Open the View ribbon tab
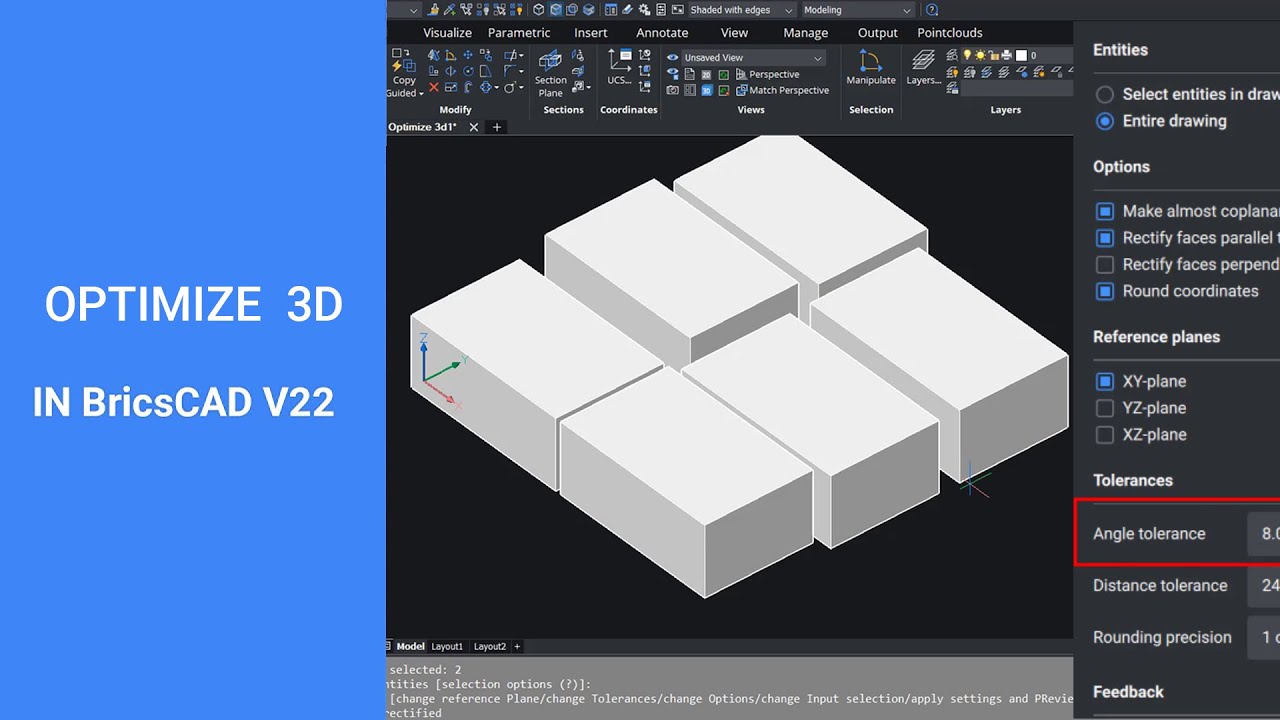Screen dimensions: 1280x720 coord(734,33)
